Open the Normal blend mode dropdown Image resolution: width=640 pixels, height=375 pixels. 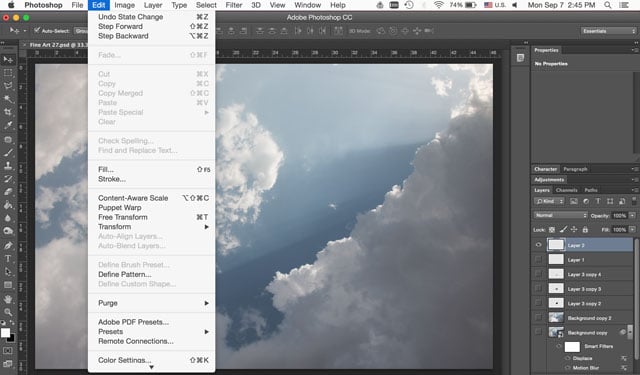click(x=560, y=215)
